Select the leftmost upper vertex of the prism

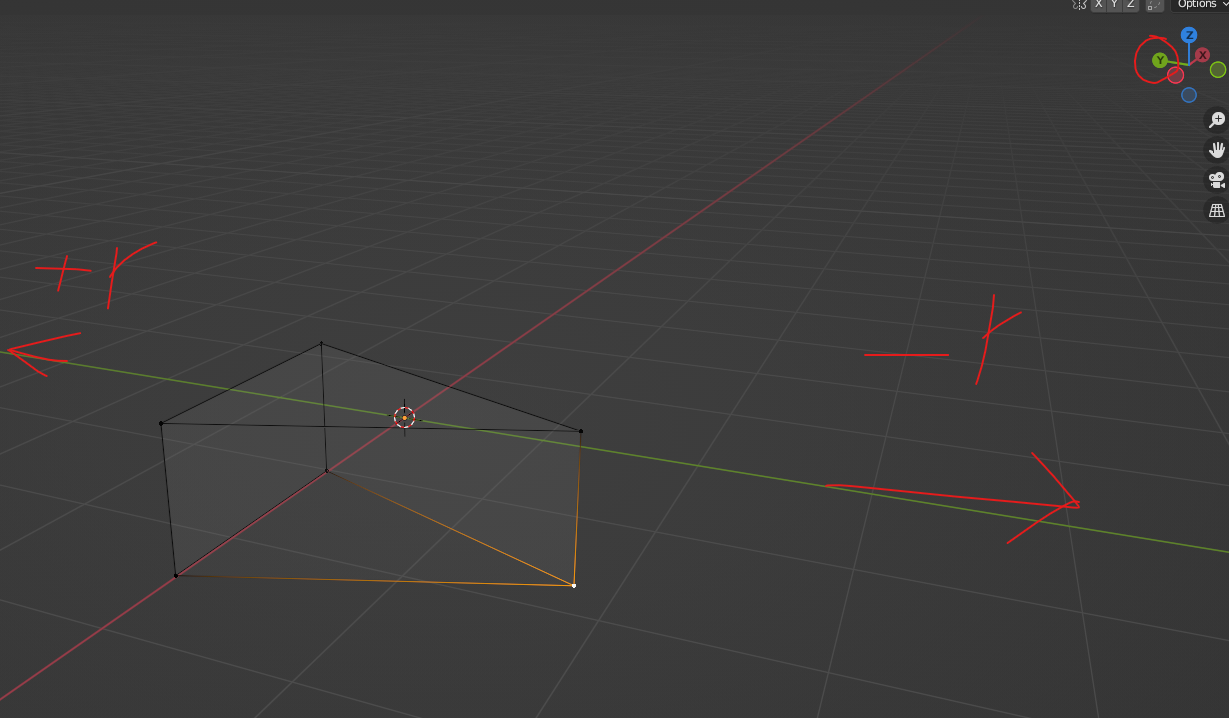tap(161, 423)
